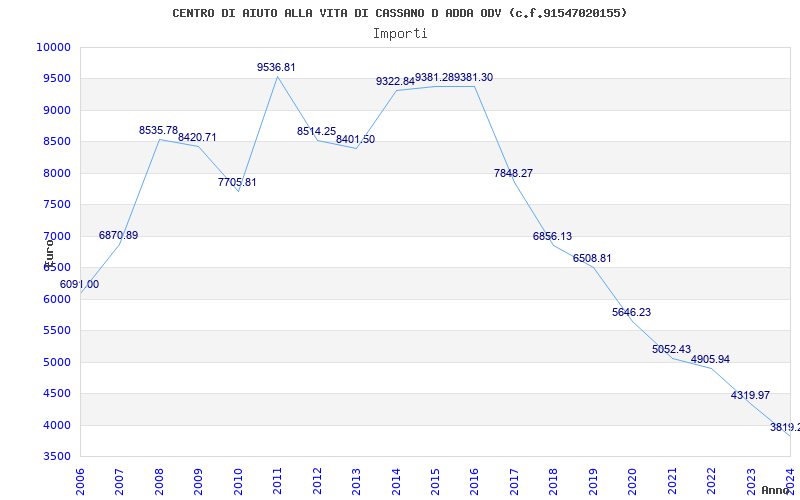Select the 5052.43 data label
This screenshot has width=800, height=500.
click(671, 350)
